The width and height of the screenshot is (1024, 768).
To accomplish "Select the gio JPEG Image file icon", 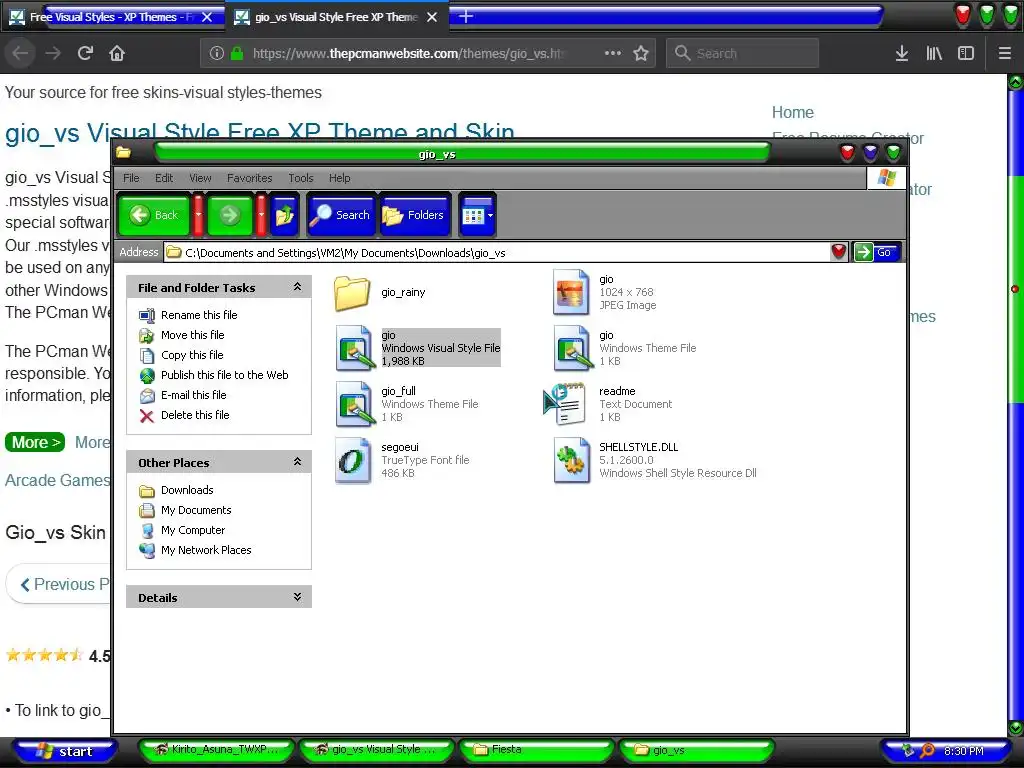I will [571, 292].
